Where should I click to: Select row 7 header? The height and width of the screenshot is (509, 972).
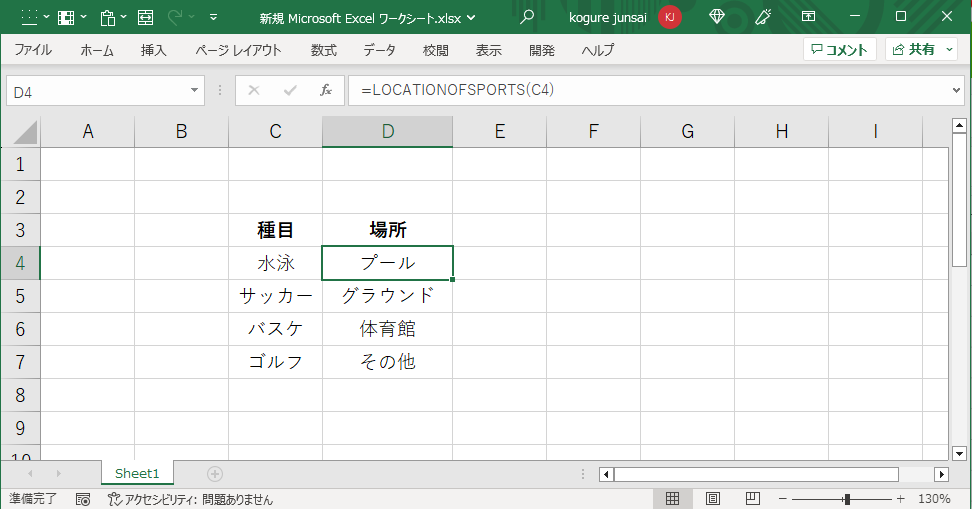click(x=20, y=362)
